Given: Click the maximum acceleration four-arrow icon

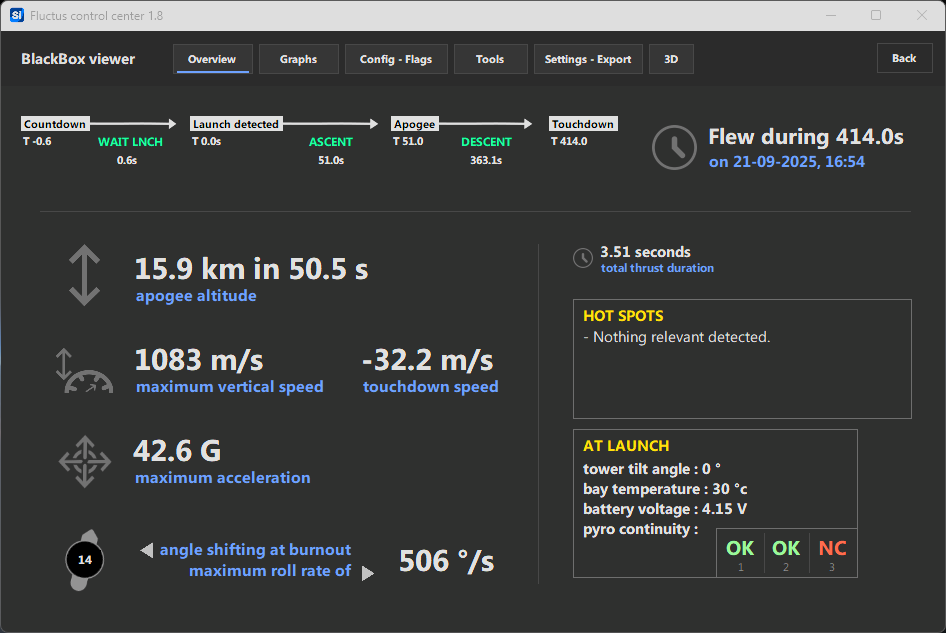Looking at the screenshot, I should 84,461.
